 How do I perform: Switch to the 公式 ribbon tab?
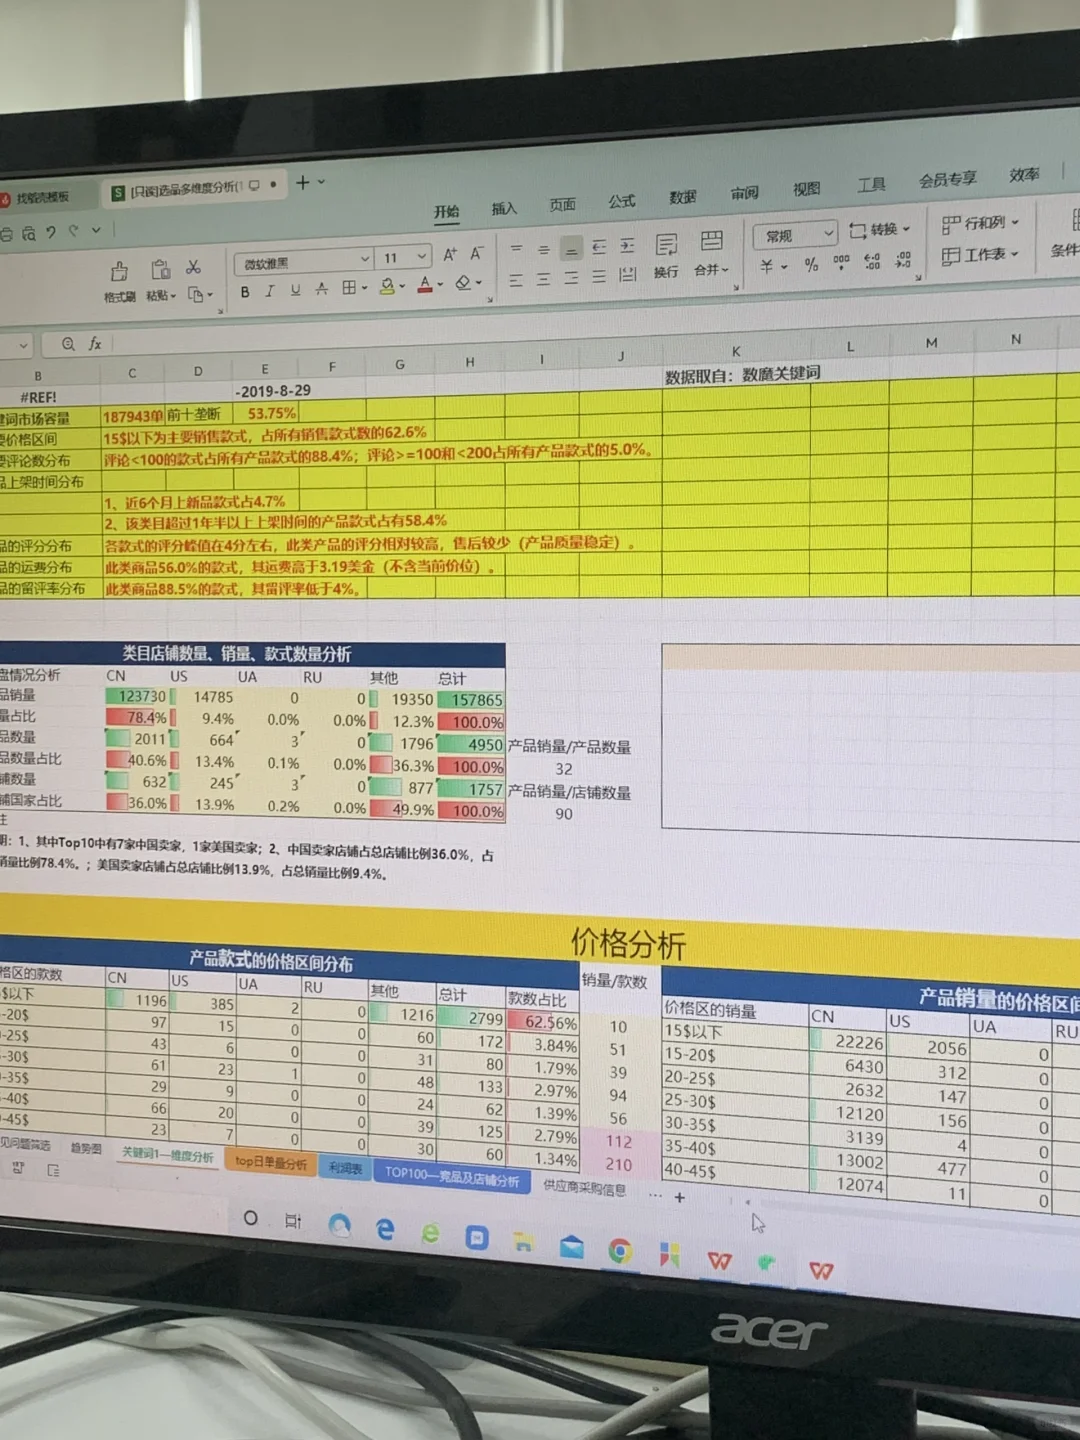pos(622,201)
